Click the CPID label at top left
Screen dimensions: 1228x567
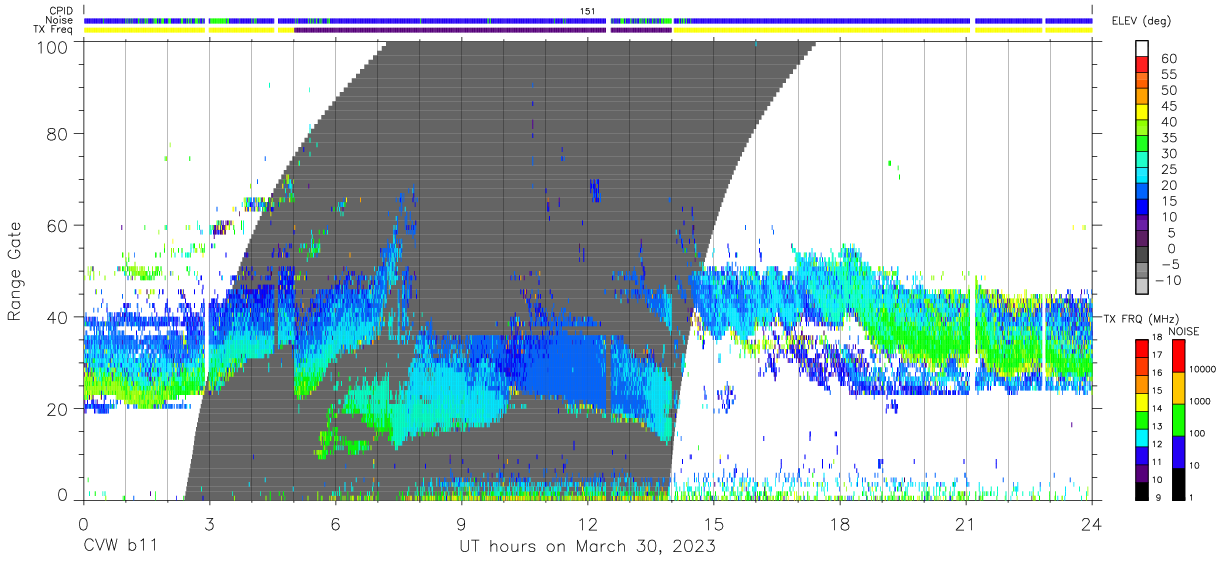click(59, 11)
